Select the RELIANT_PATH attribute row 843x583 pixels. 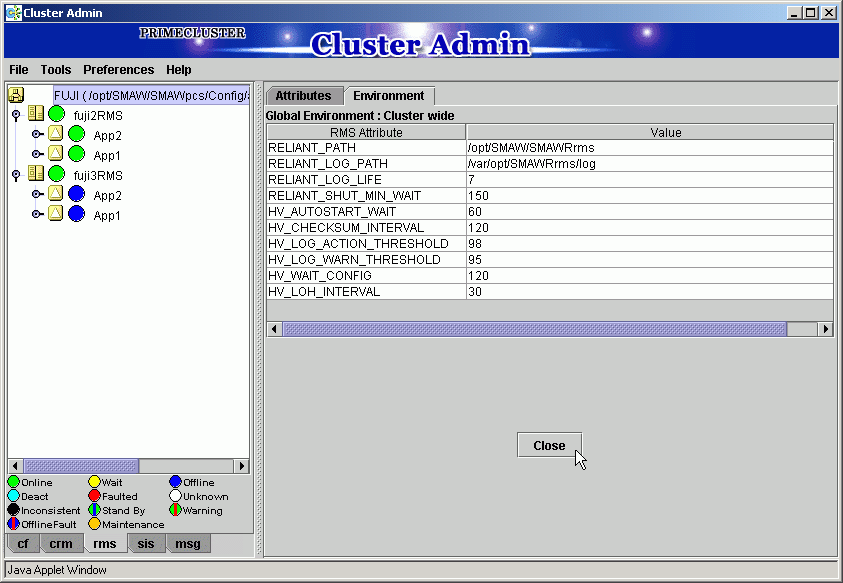[550, 148]
